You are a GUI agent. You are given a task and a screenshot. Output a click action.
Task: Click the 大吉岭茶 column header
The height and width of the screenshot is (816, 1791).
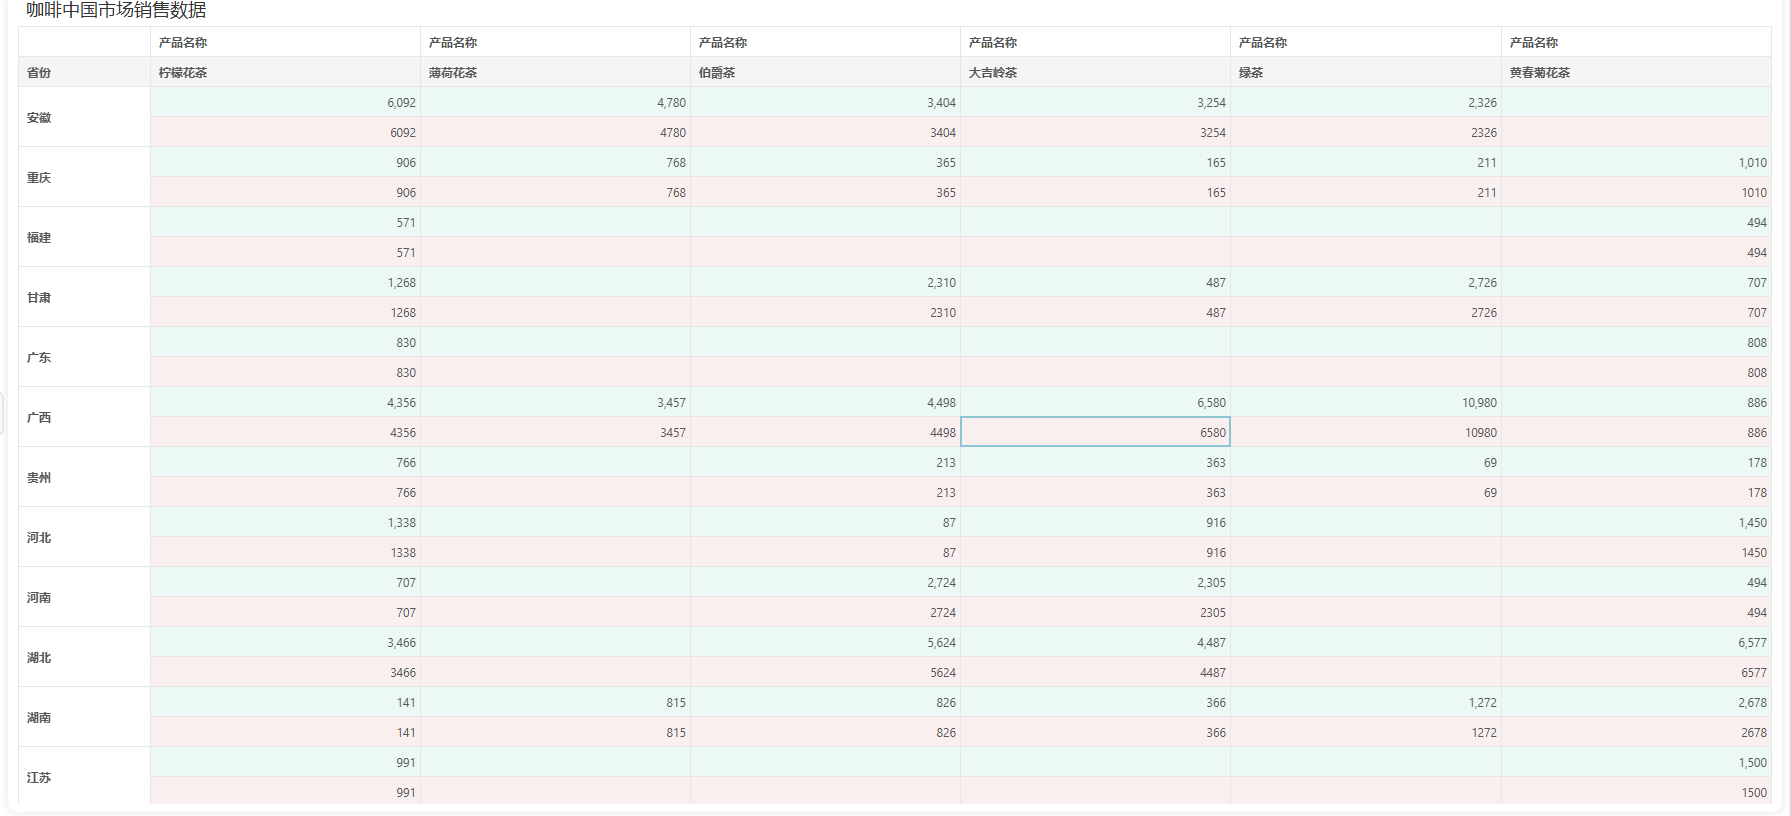pos(1095,72)
